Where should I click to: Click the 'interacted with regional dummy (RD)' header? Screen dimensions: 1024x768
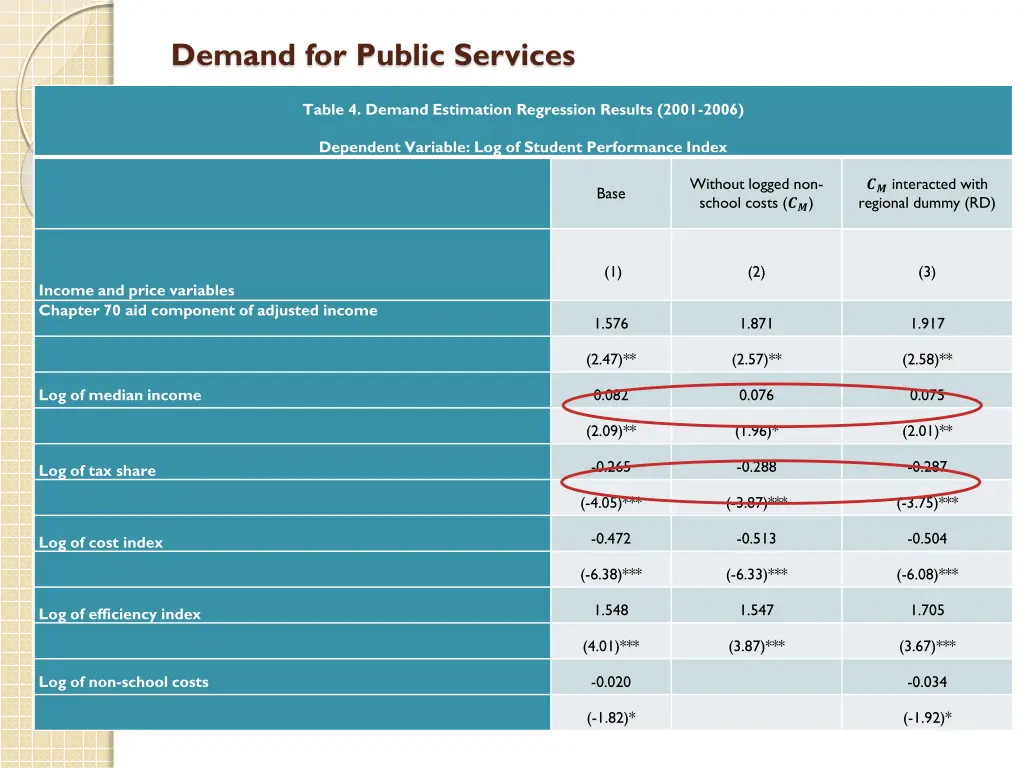click(x=927, y=193)
